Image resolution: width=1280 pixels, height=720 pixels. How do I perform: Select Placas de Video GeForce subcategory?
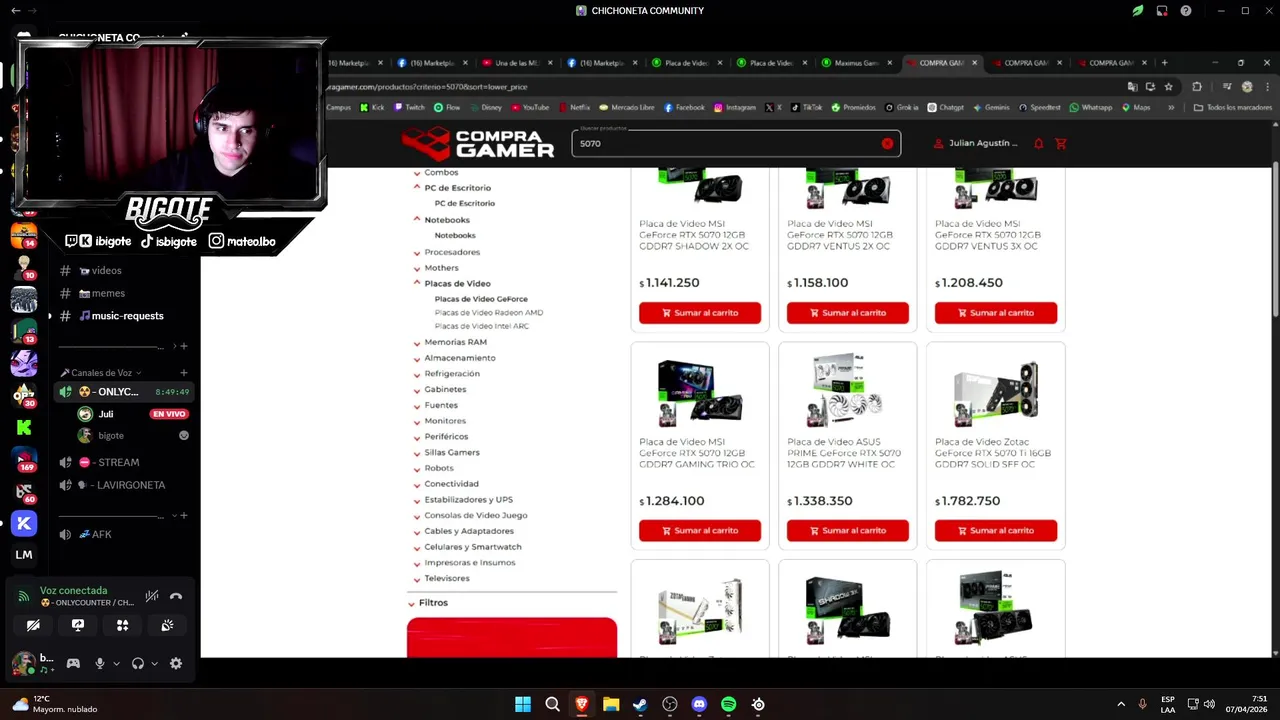[x=480, y=299]
